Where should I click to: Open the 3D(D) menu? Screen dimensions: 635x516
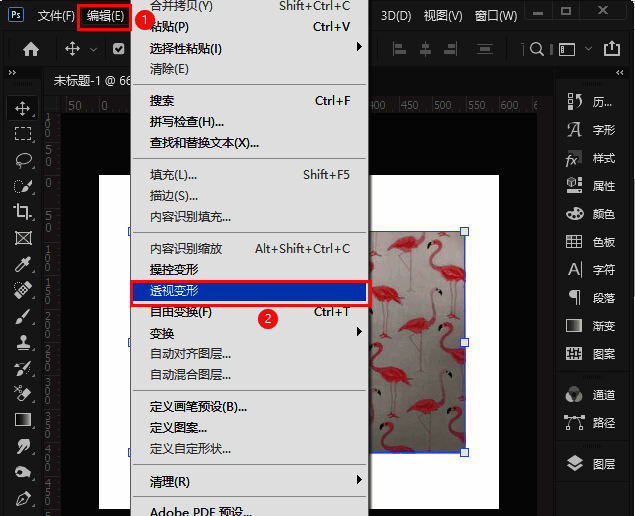pos(396,16)
